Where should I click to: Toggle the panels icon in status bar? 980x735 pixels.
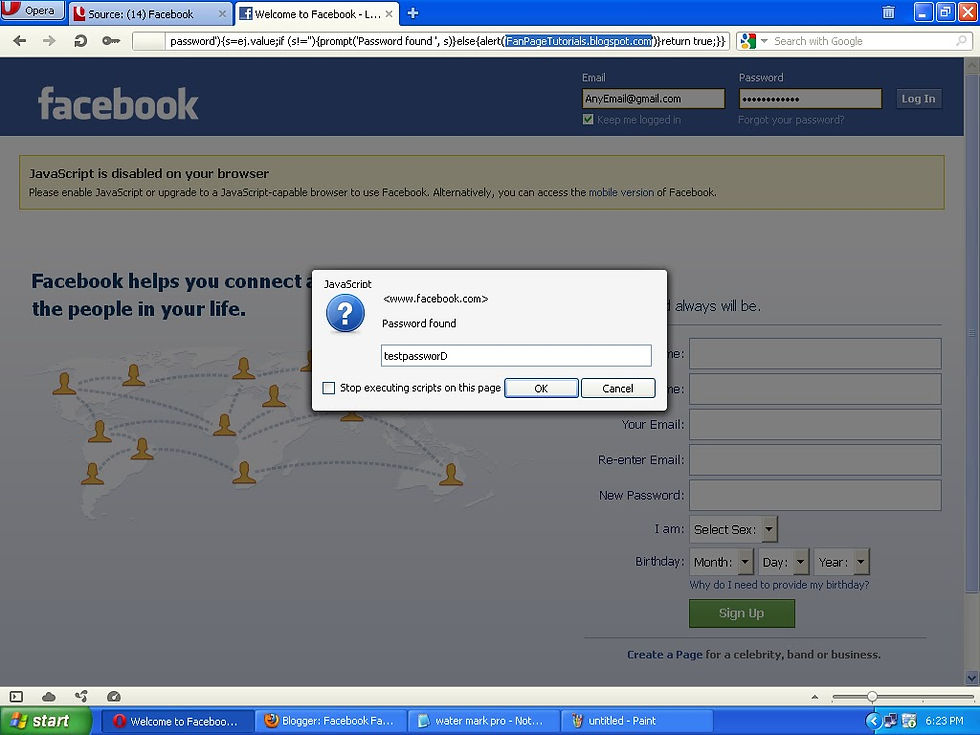point(16,696)
